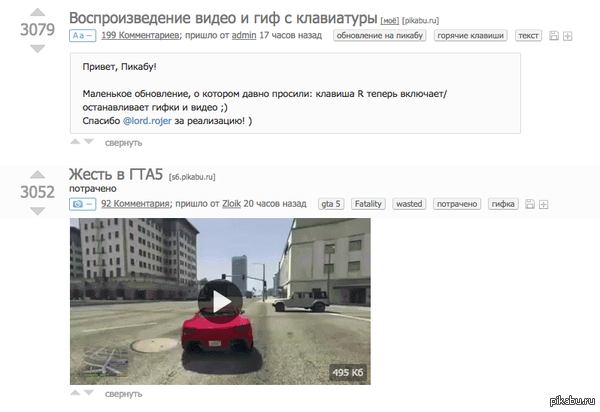Select tag 'обновление на пикабу'

(380, 36)
